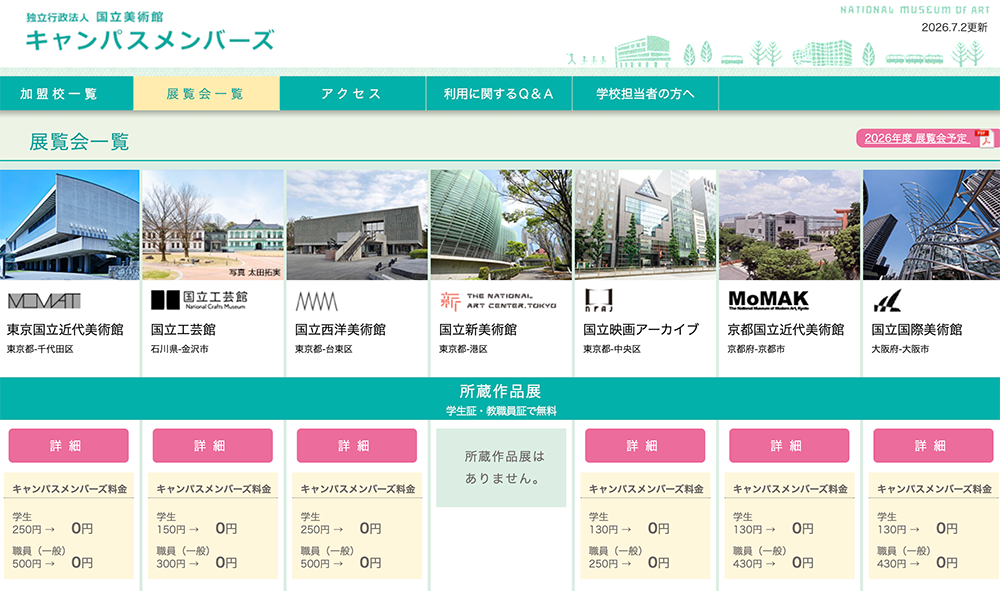Click 詳細 button for 国立工芸館
Screen dimensions: 1000x591
[x=212, y=445]
